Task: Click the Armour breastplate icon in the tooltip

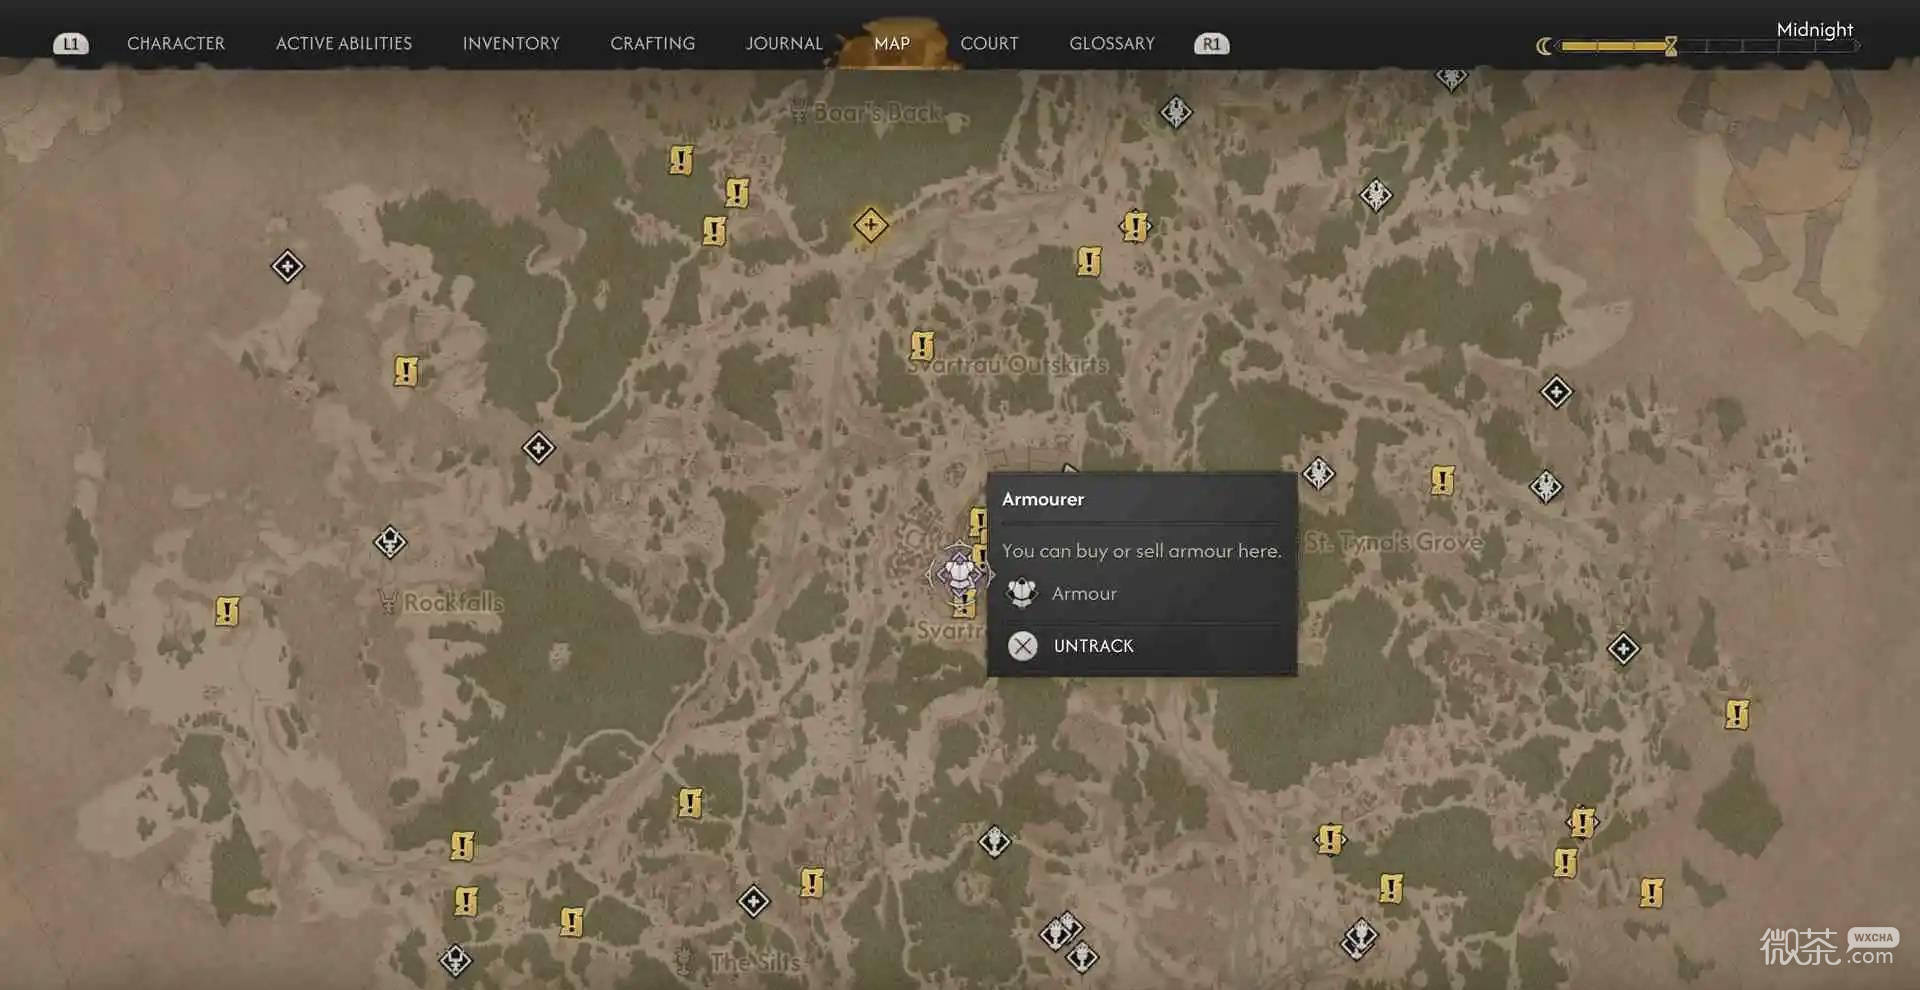Action: [x=1021, y=593]
